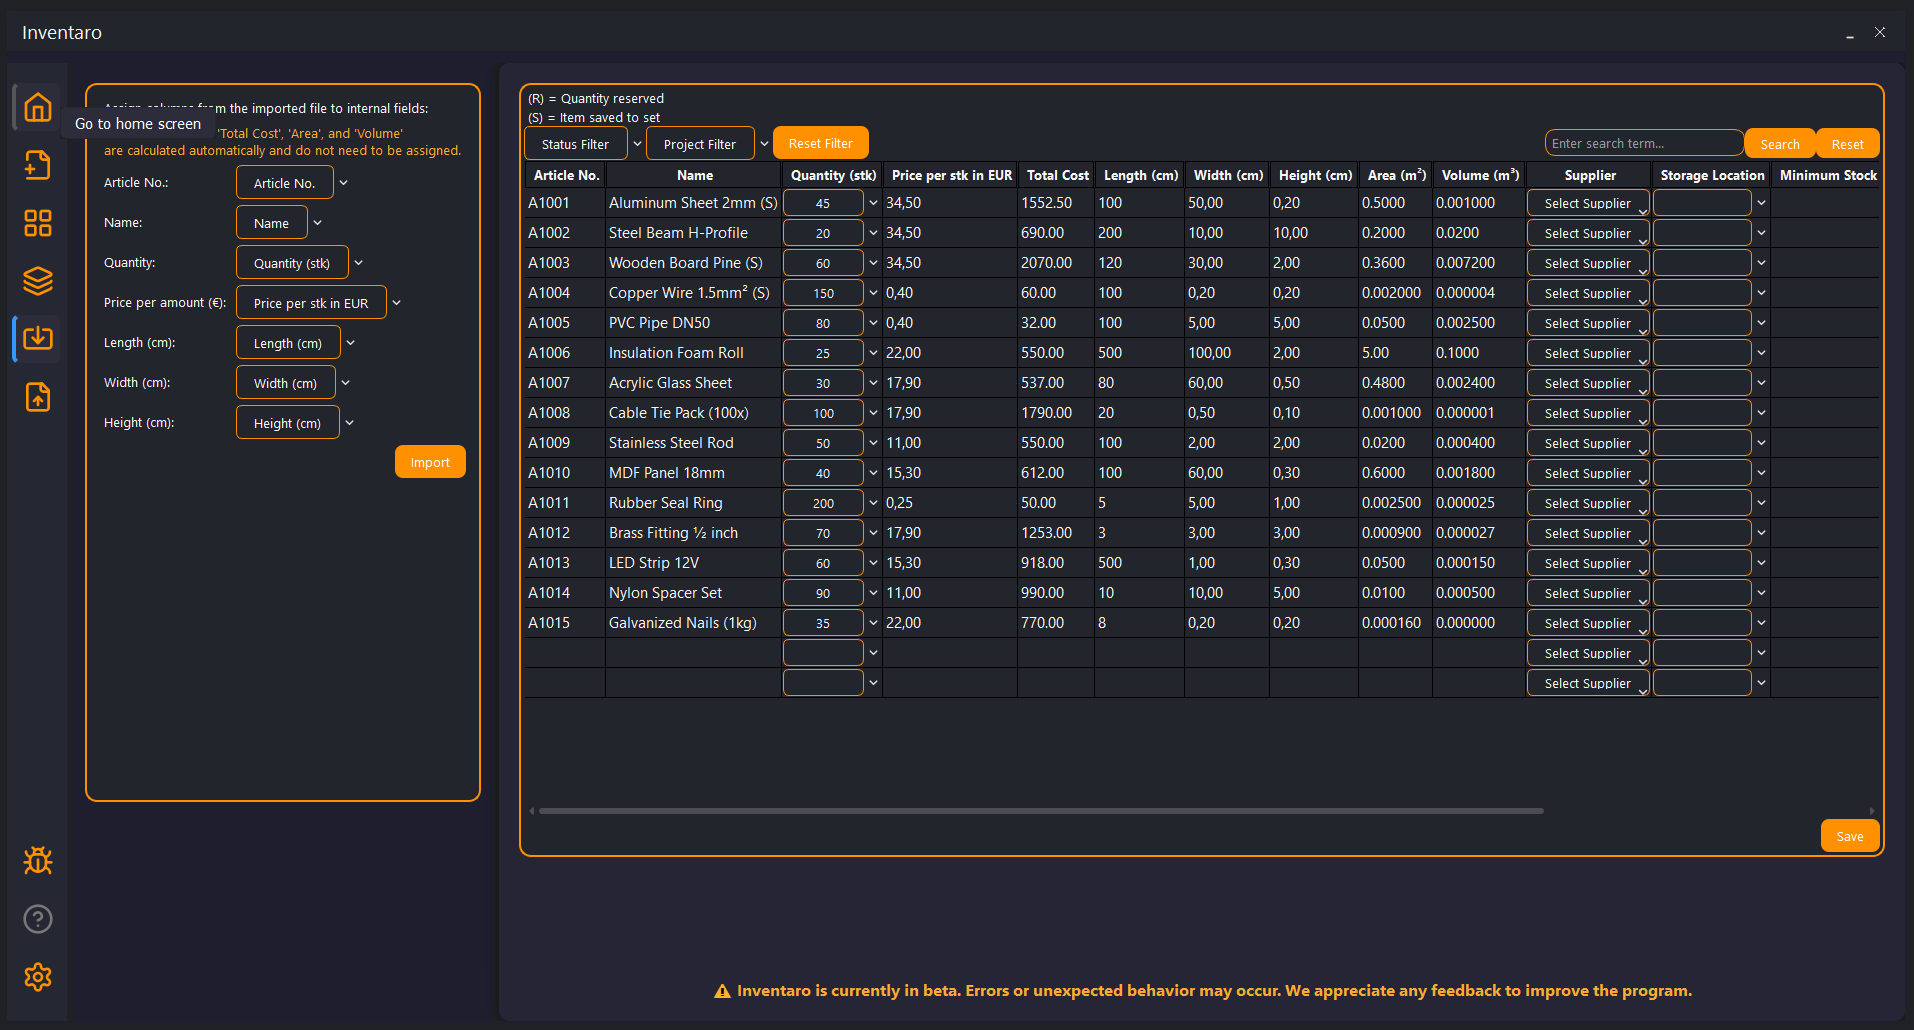Open storage location box for A1001

(x=1702, y=203)
